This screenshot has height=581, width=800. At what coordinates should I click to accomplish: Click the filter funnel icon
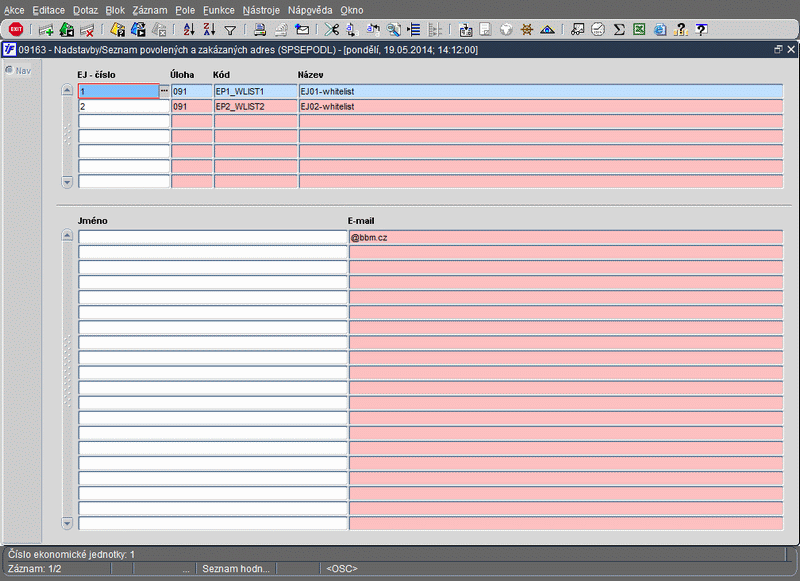(230, 31)
